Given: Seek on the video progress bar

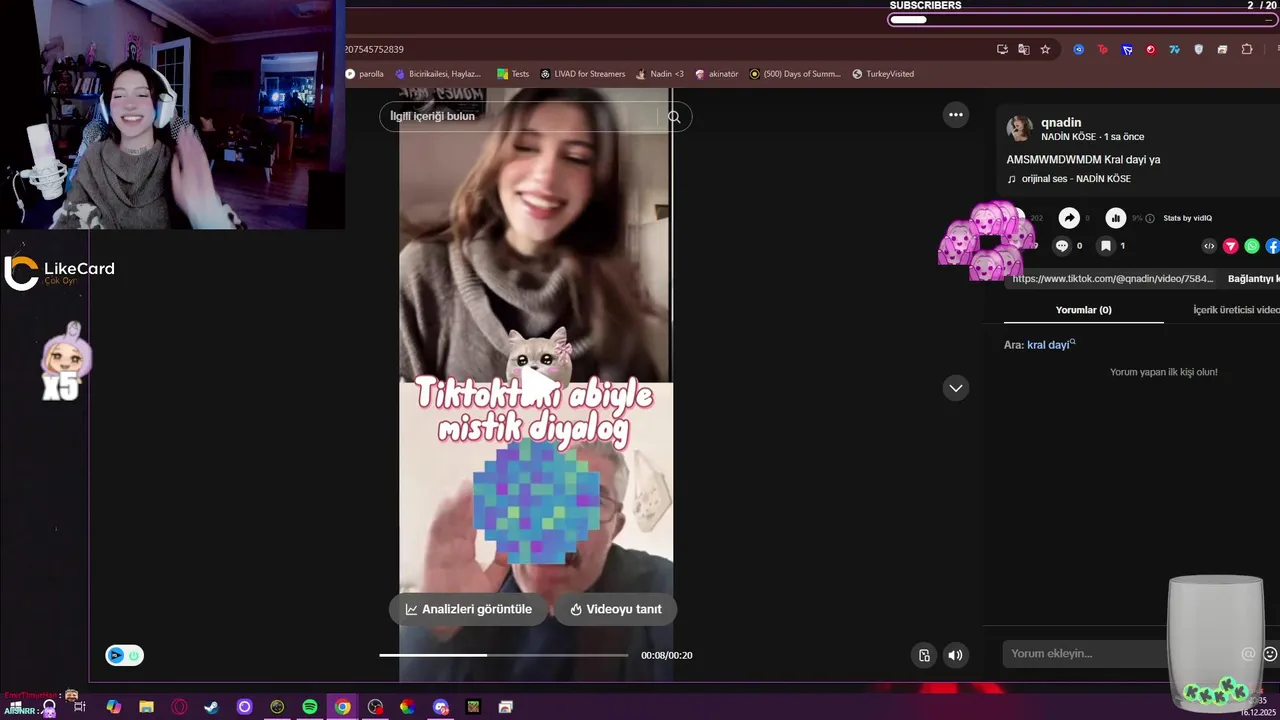Looking at the screenshot, I should click(503, 655).
